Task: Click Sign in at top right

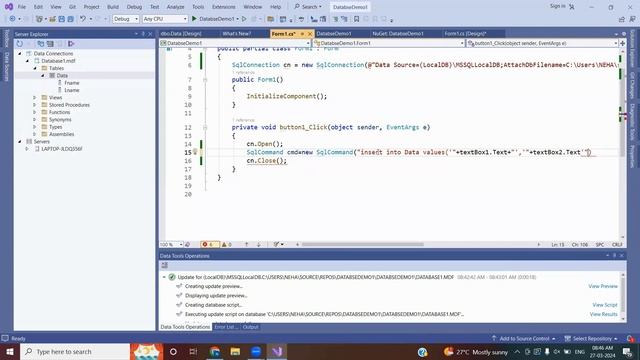Action: (x=558, y=6)
